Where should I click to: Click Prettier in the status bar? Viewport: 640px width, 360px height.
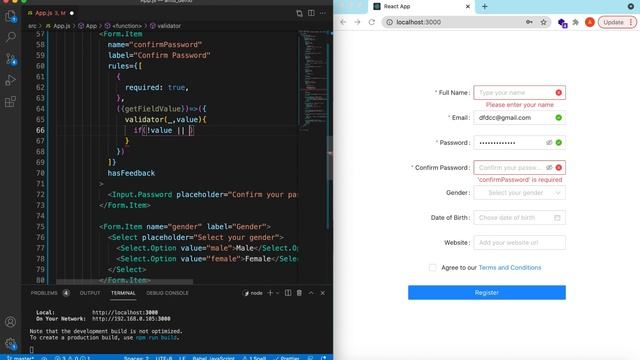[287, 358]
